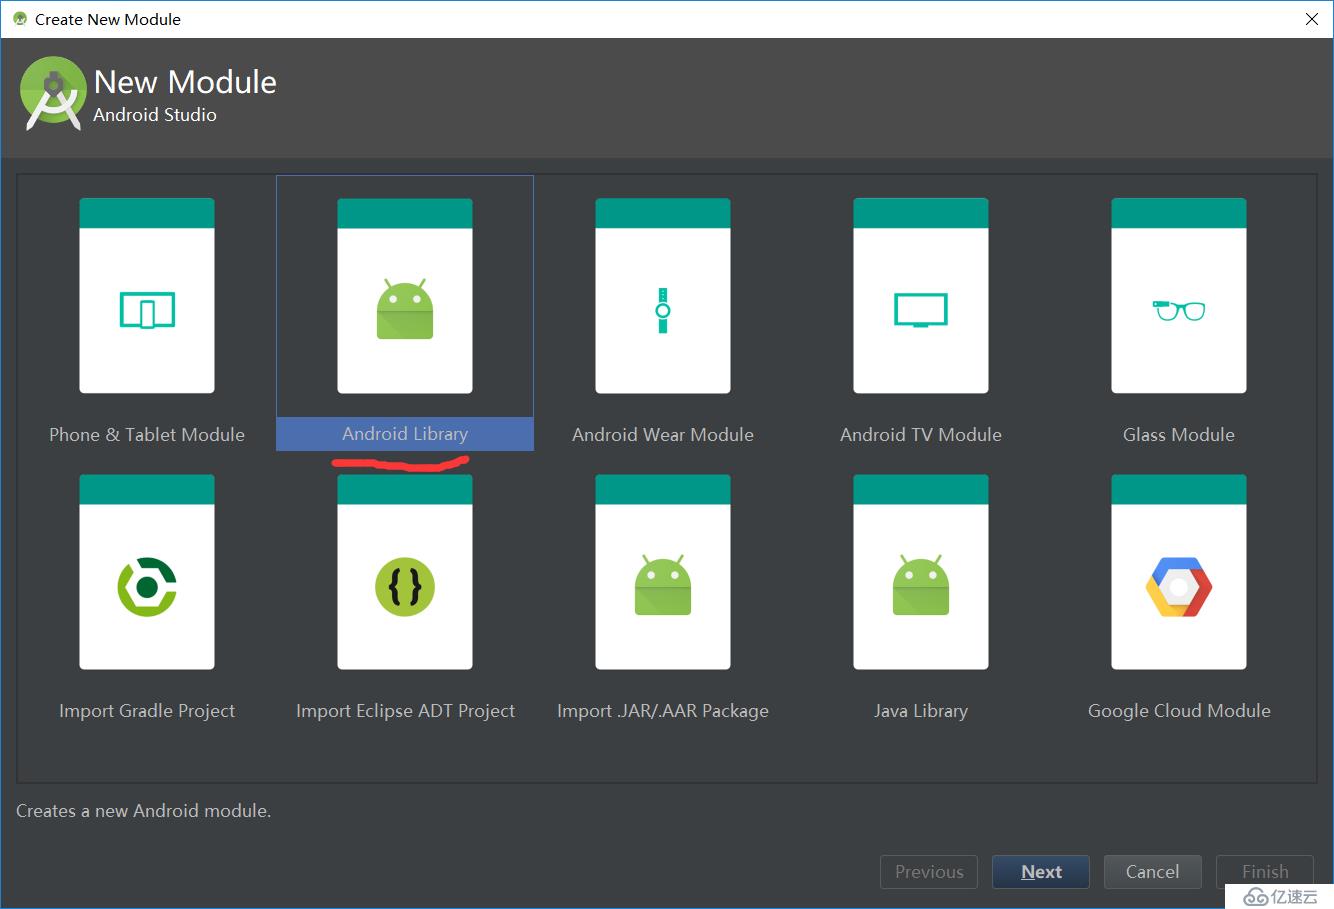Image resolution: width=1334 pixels, height=909 pixels.
Task: Click the 'Android Studio' subtitle in header
Action: [155, 115]
